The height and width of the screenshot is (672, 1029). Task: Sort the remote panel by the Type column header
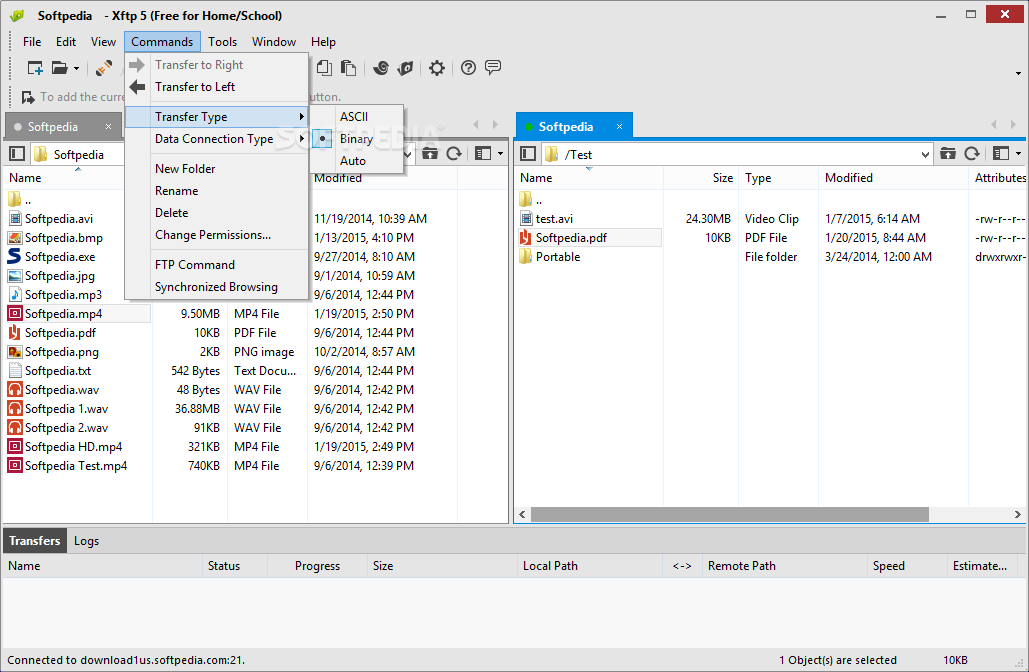(x=778, y=178)
